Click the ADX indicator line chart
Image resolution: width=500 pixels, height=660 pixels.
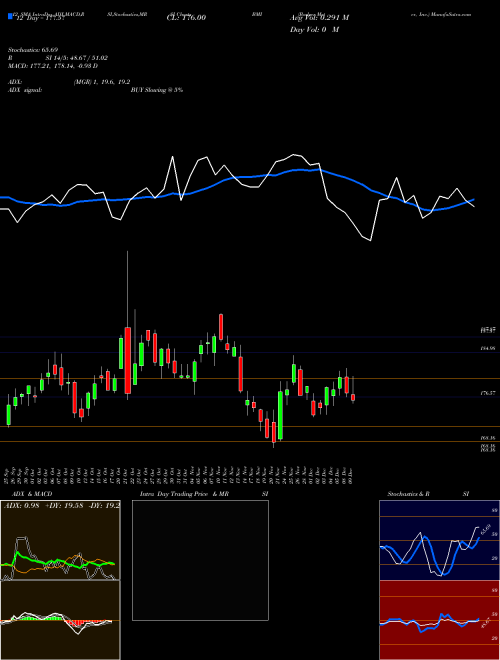tap(60, 540)
